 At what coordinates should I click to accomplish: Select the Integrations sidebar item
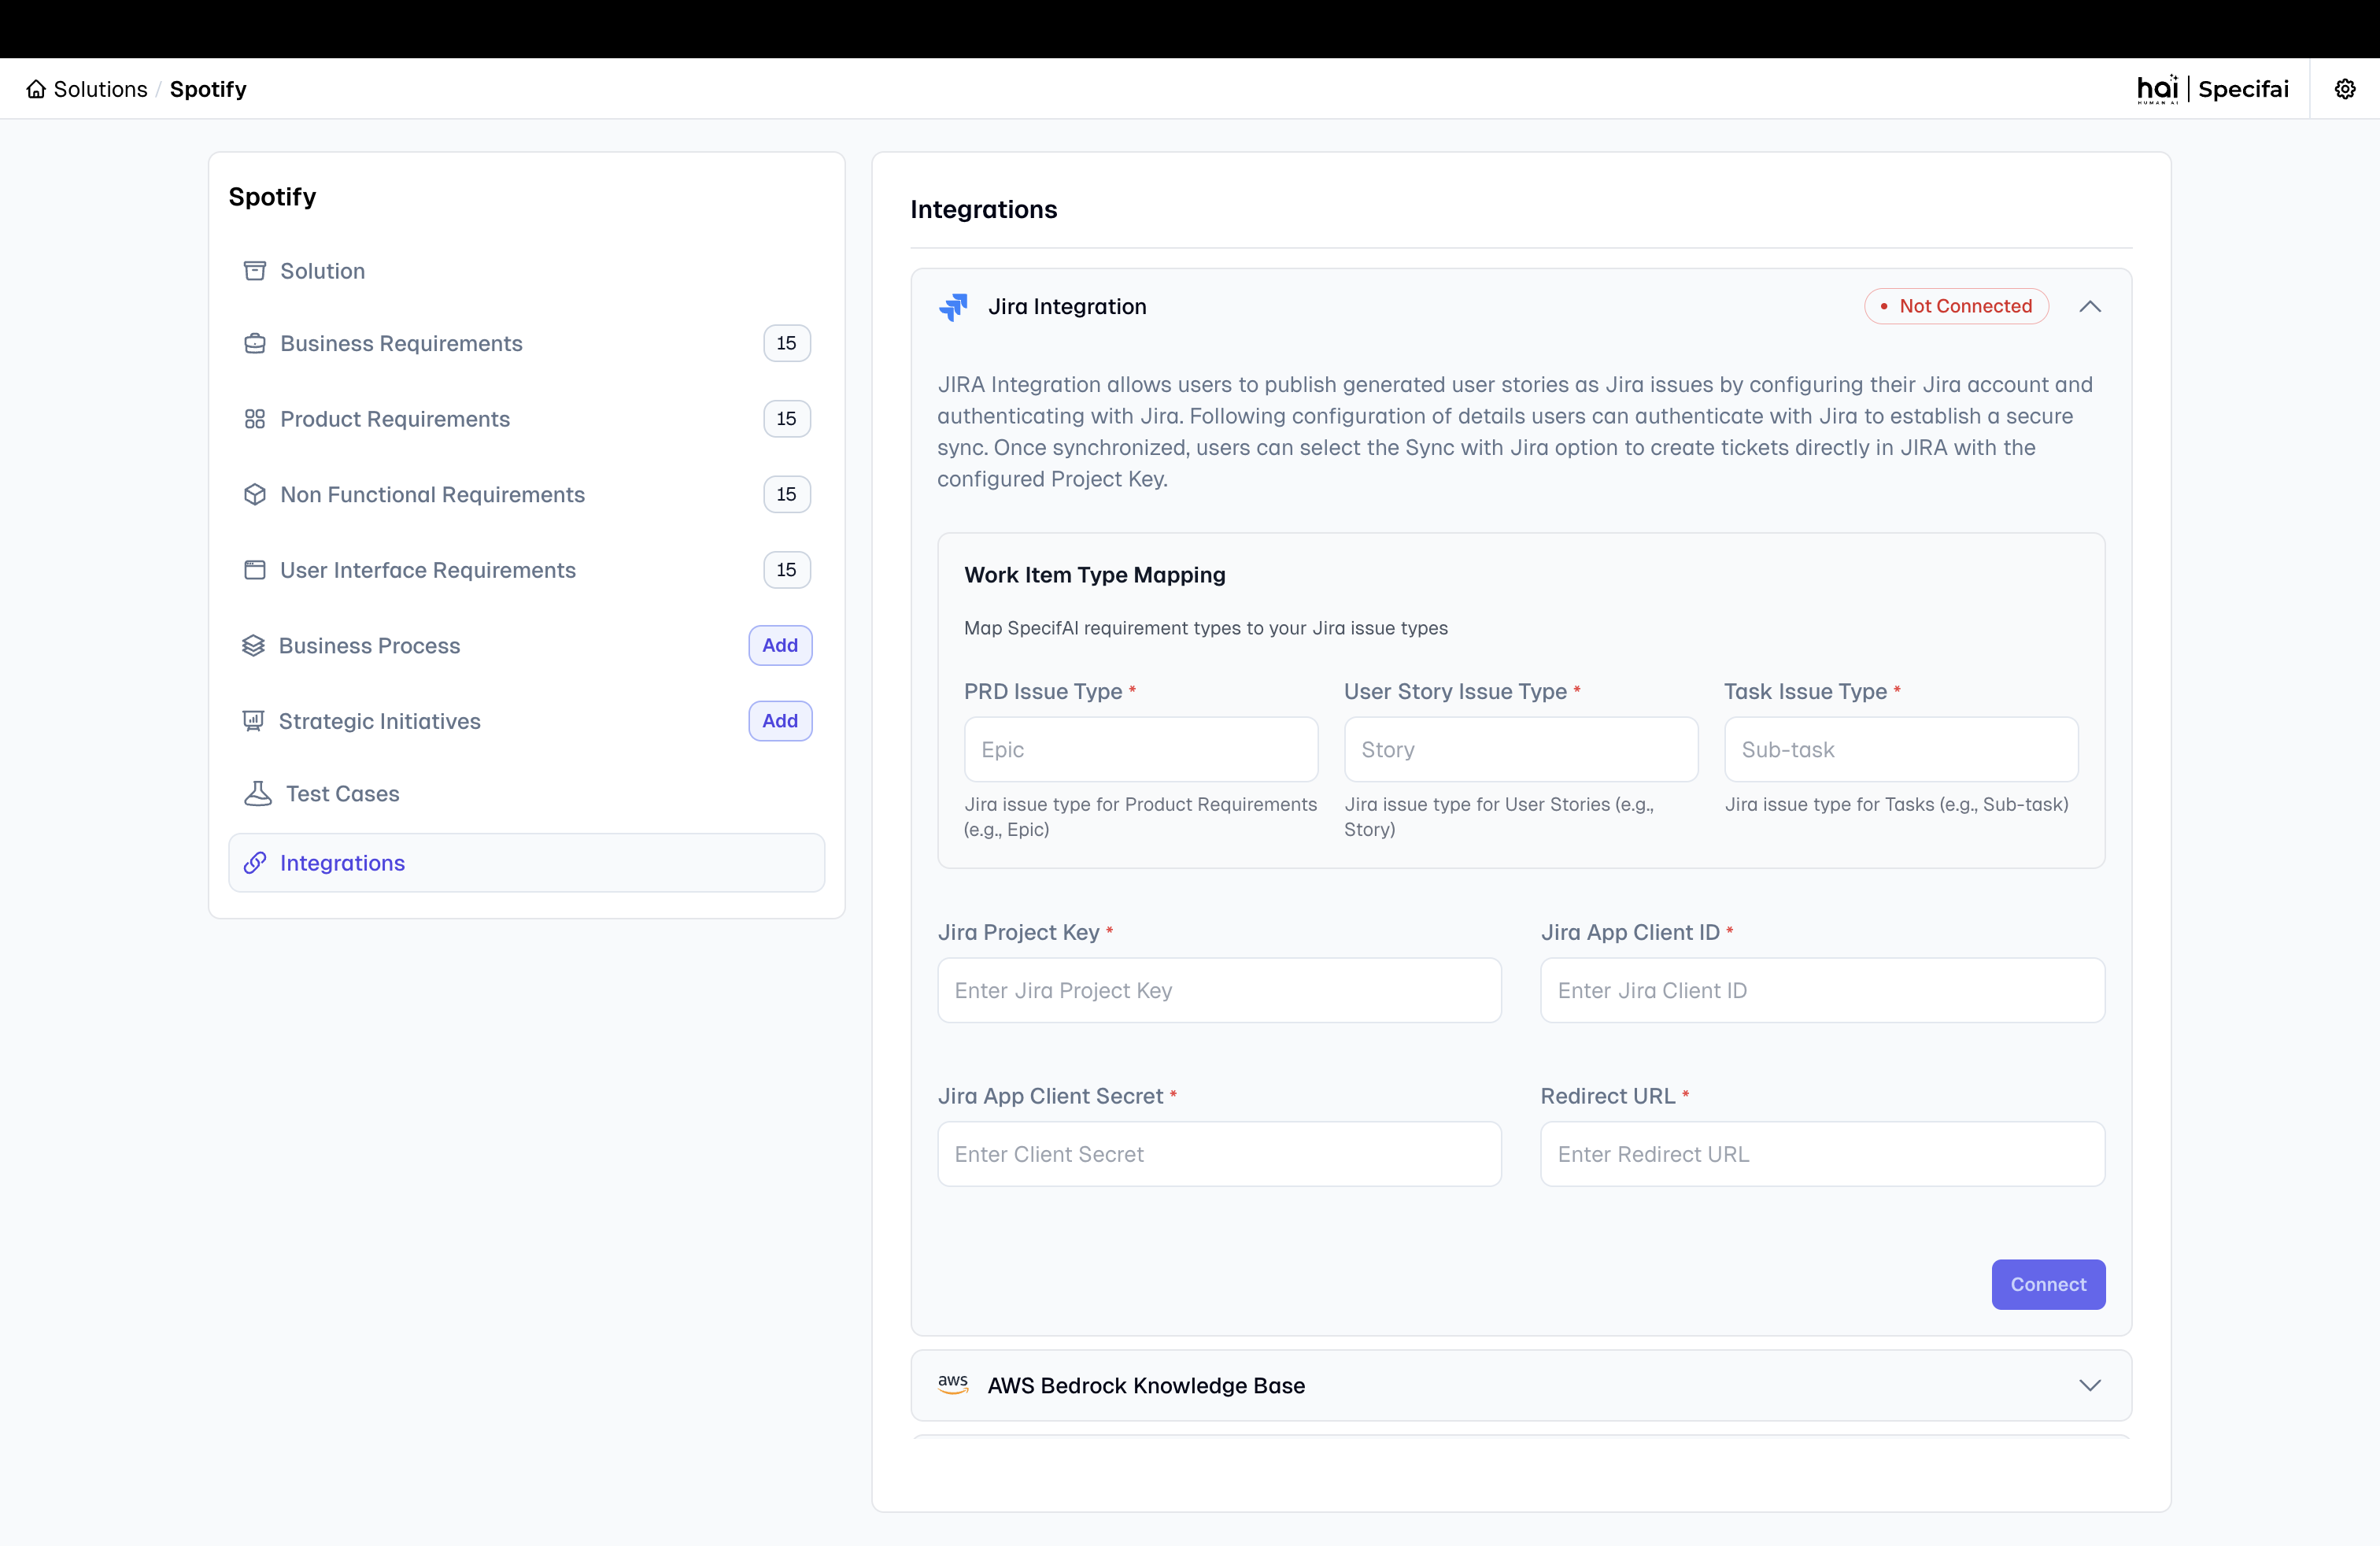pos(527,862)
